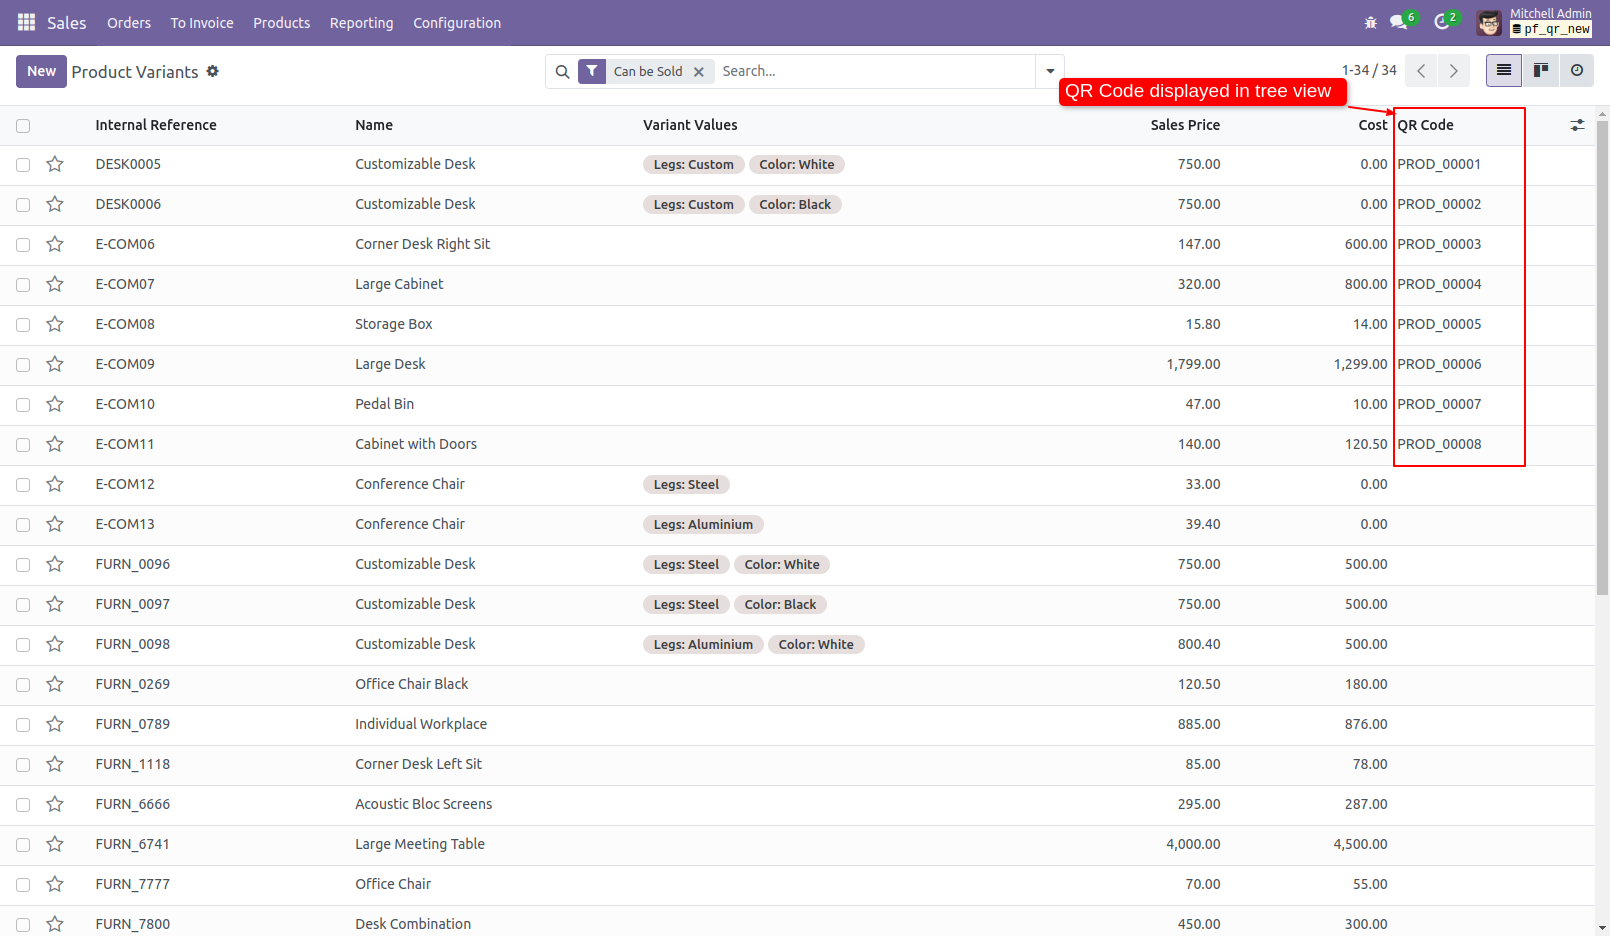The height and width of the screenshot is (936, 1610).
Task: Select the checkbox for DESK0005 row
Action: [x=22, y=164]
